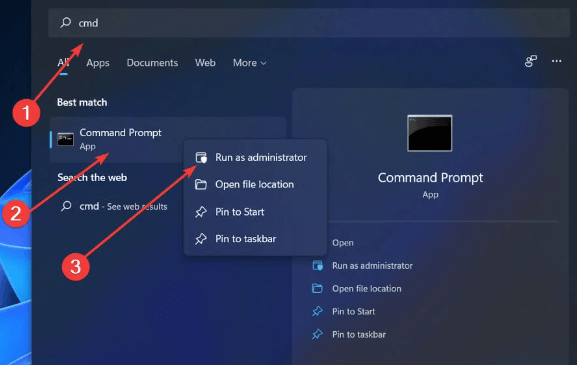Click the folder icon in preview pane list
This screenshot has height=366, width=577.
coord(317,289)
